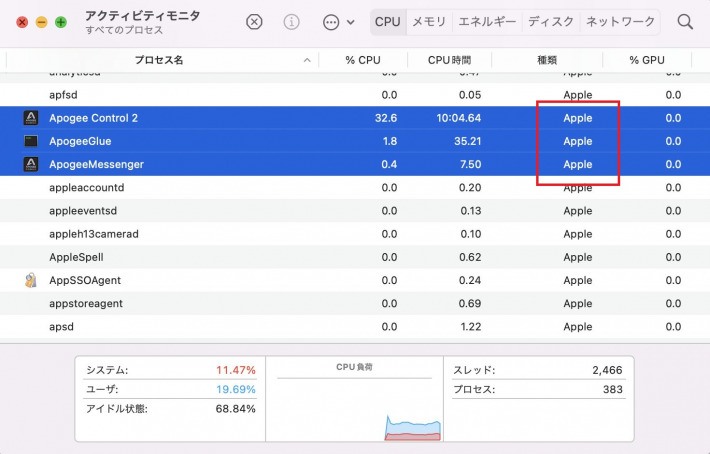Toggle sort order on プロセス名 column header
This screenshot has height=454, width=710.
(x=160, y=60)
